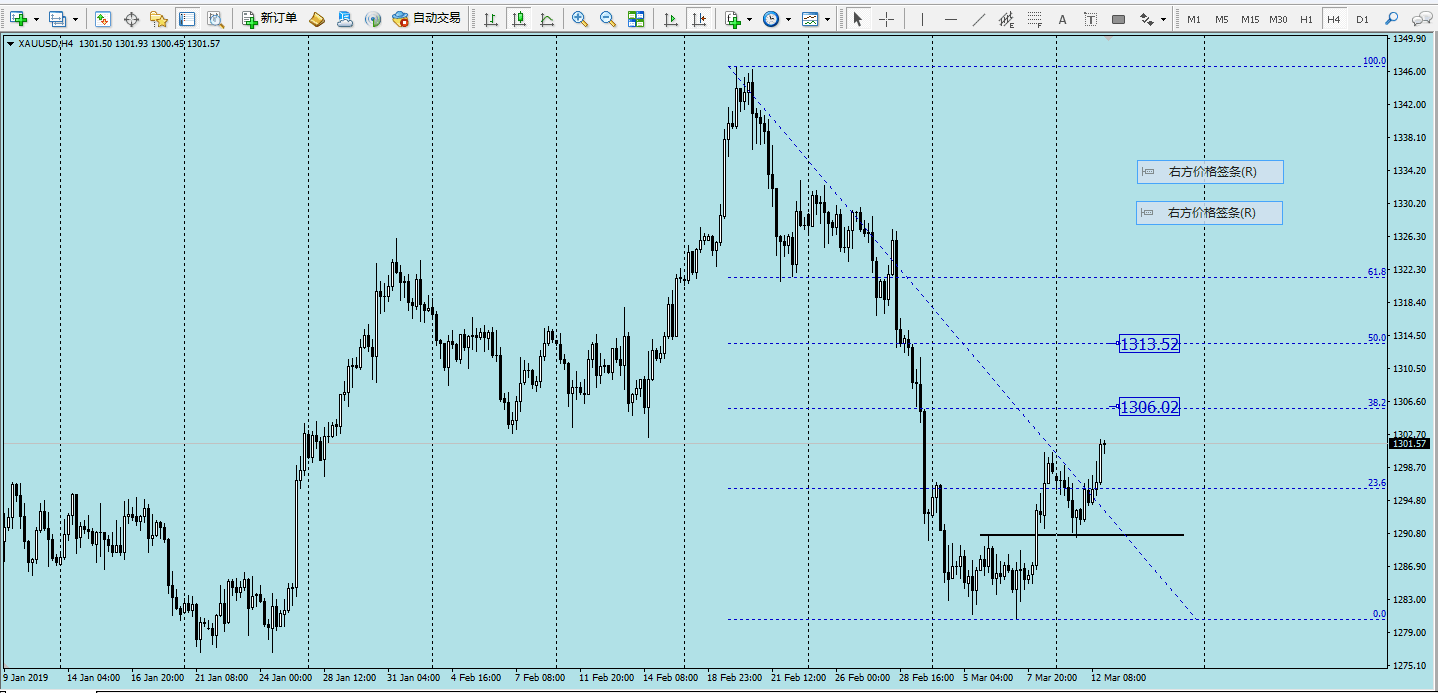
Task: Open the periods clock icon
Action: tap(771, 19)
